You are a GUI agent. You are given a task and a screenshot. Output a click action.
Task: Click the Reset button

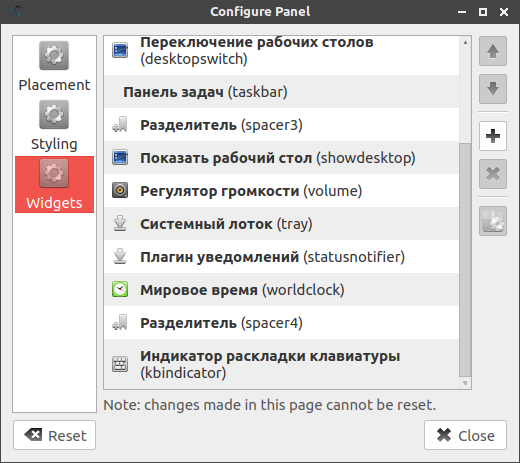[x=55, y=435]
